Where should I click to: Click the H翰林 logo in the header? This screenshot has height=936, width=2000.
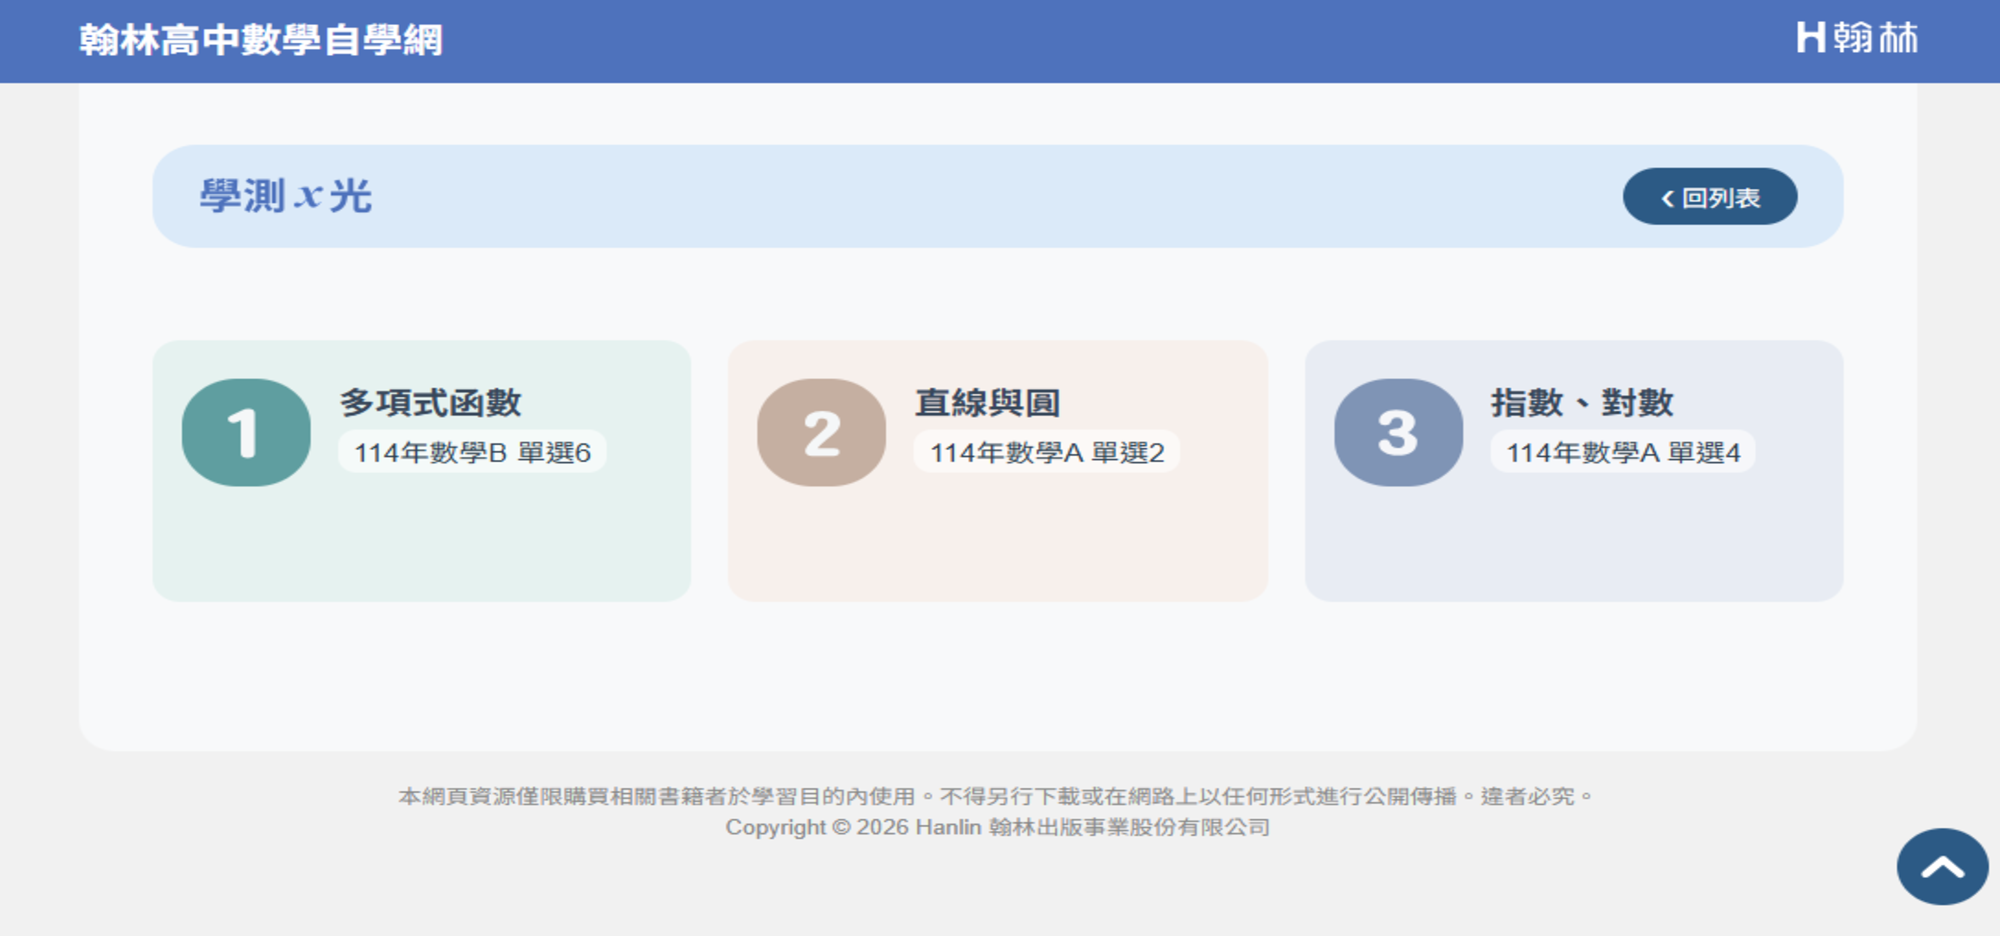point(1856,39)
